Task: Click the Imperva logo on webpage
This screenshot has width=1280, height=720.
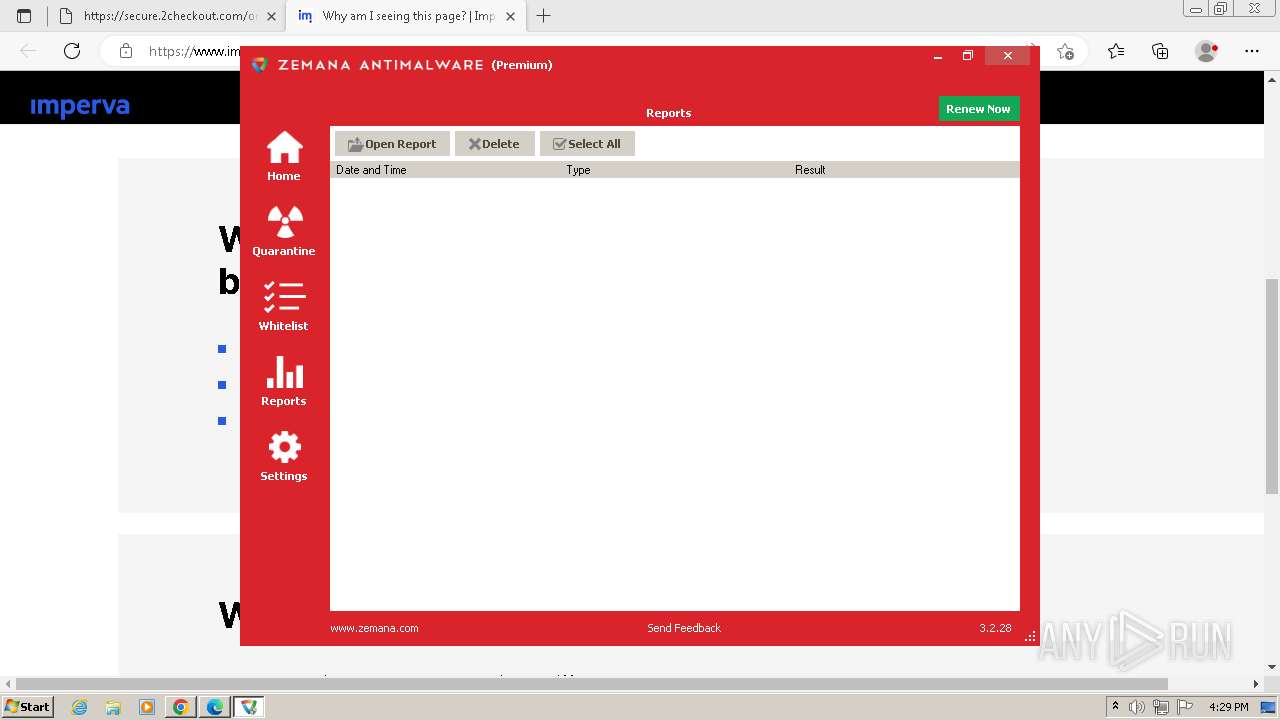Action: coord(80,106)
